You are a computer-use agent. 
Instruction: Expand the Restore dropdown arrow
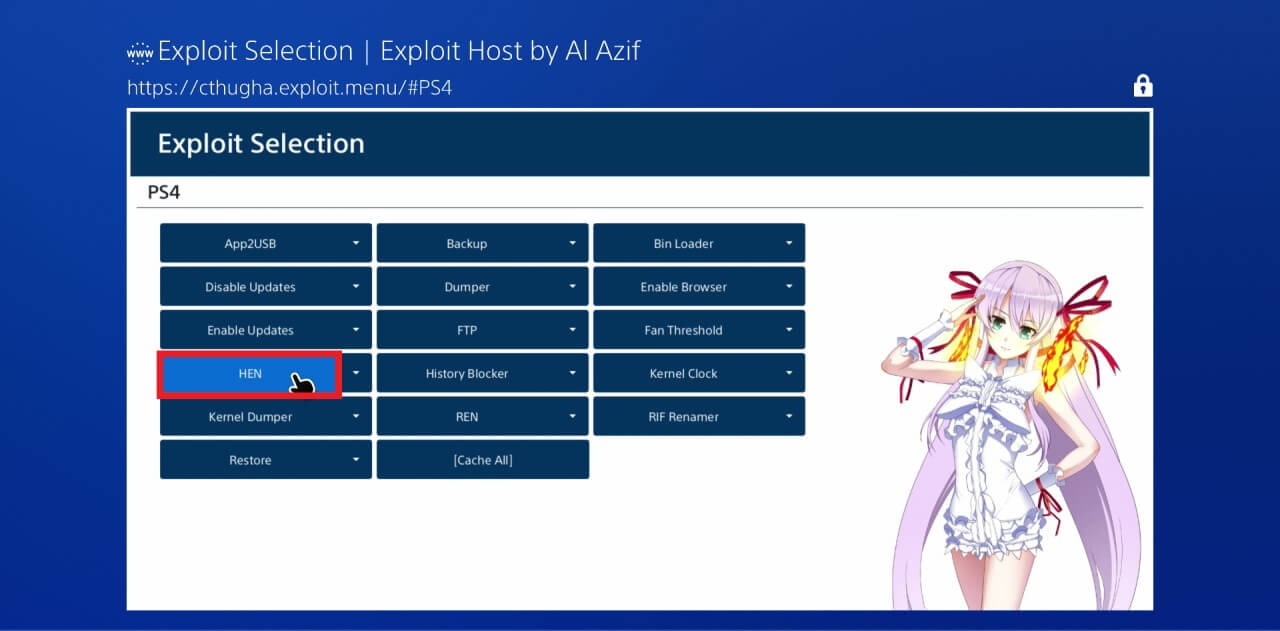(x=356, y=460)
